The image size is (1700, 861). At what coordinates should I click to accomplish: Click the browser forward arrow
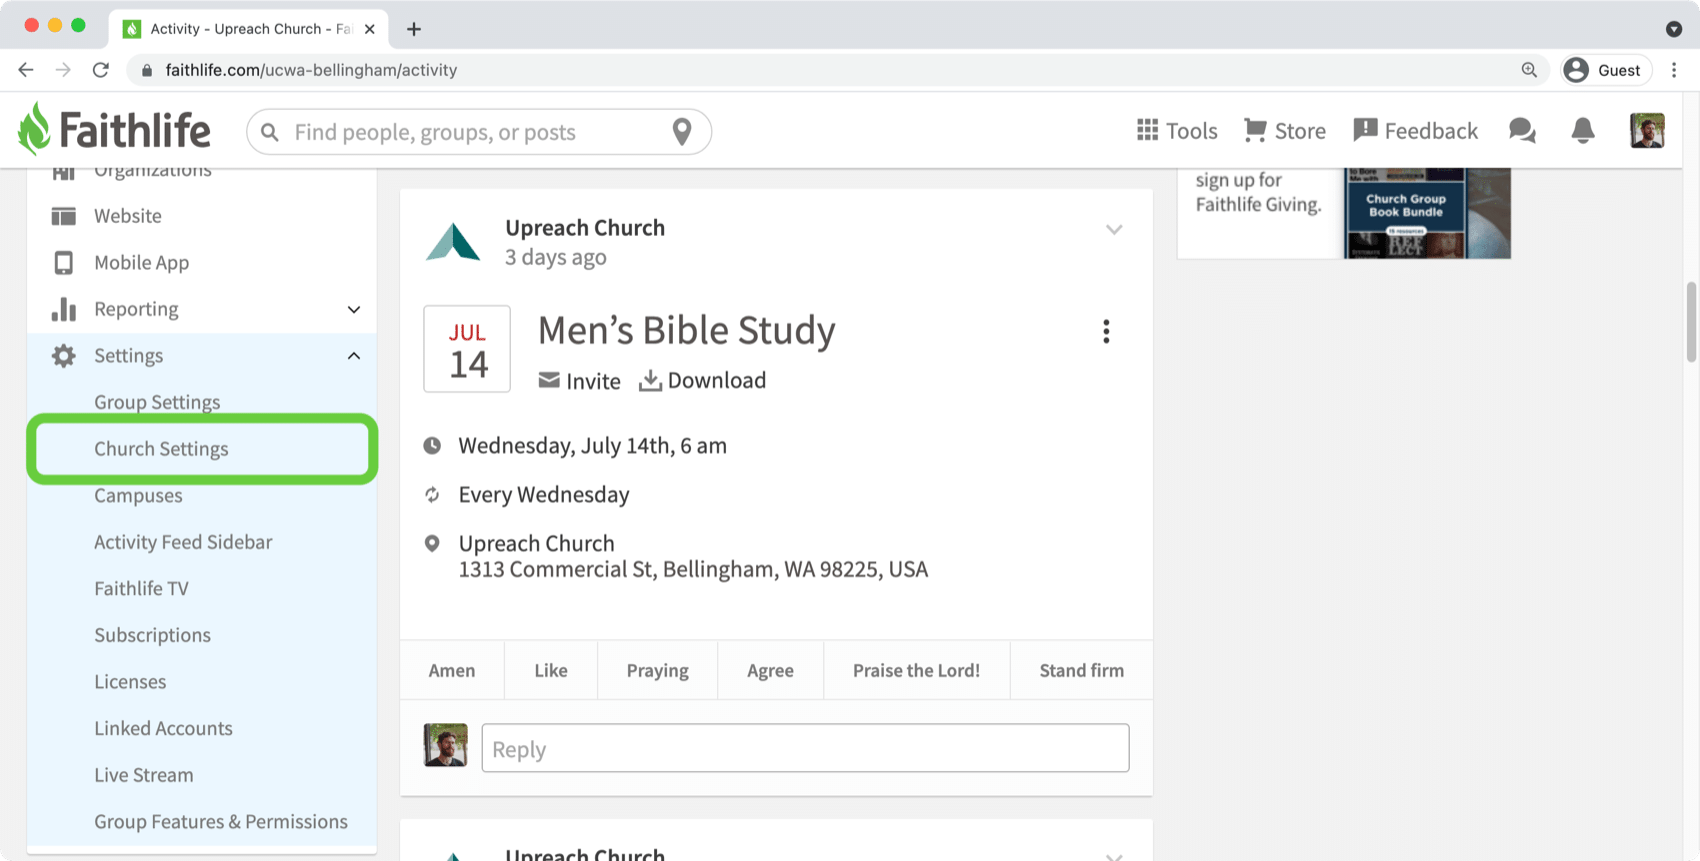(63, 70)
